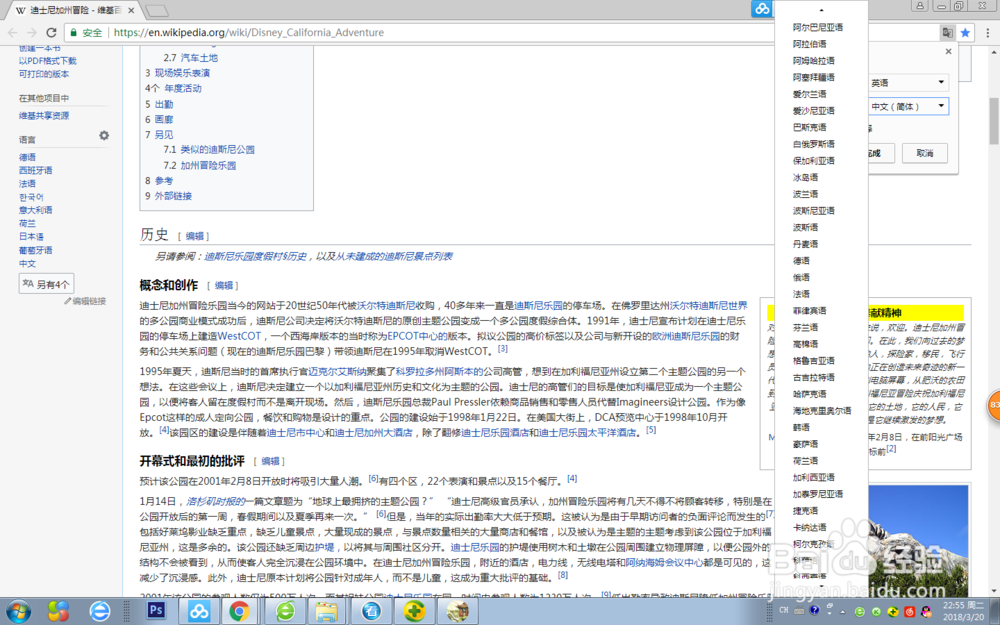Jump to 现场娱乐表演 in the contents
The width and height of the screenshot is (1000, 625).
[182, 73]
